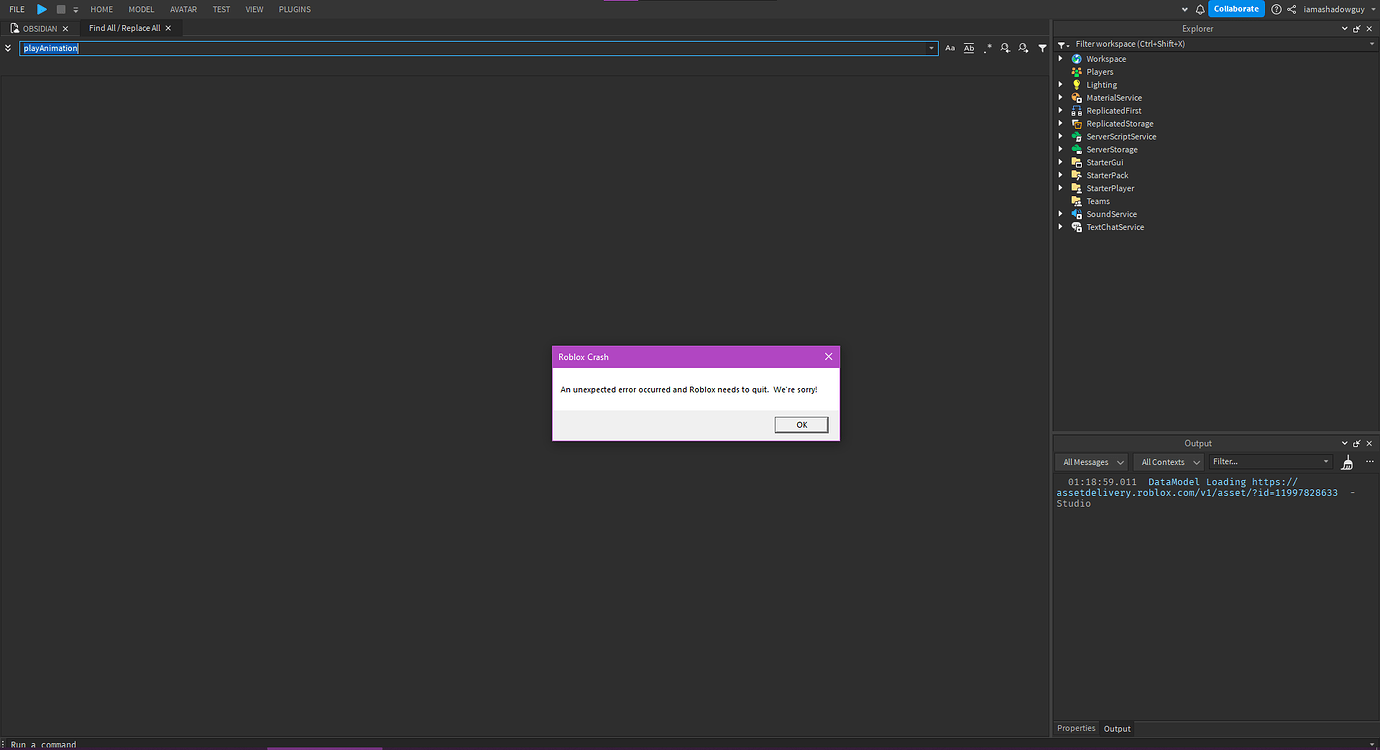The width and height of the screenshot is (1380, 750).
Task: Open the quick access toolbar dropdown
Action: click(75, 9)
